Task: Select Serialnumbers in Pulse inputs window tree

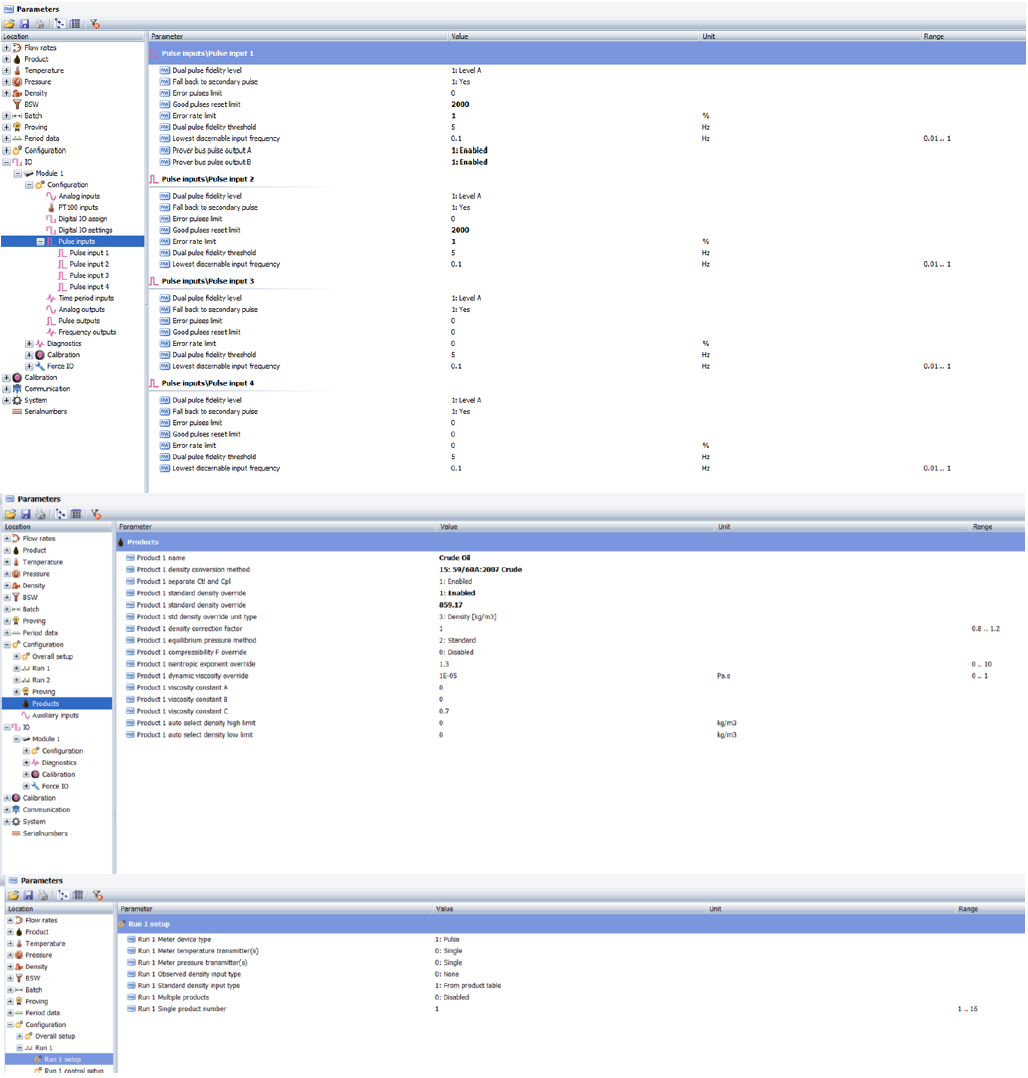Action: click(x=45, y=412)
